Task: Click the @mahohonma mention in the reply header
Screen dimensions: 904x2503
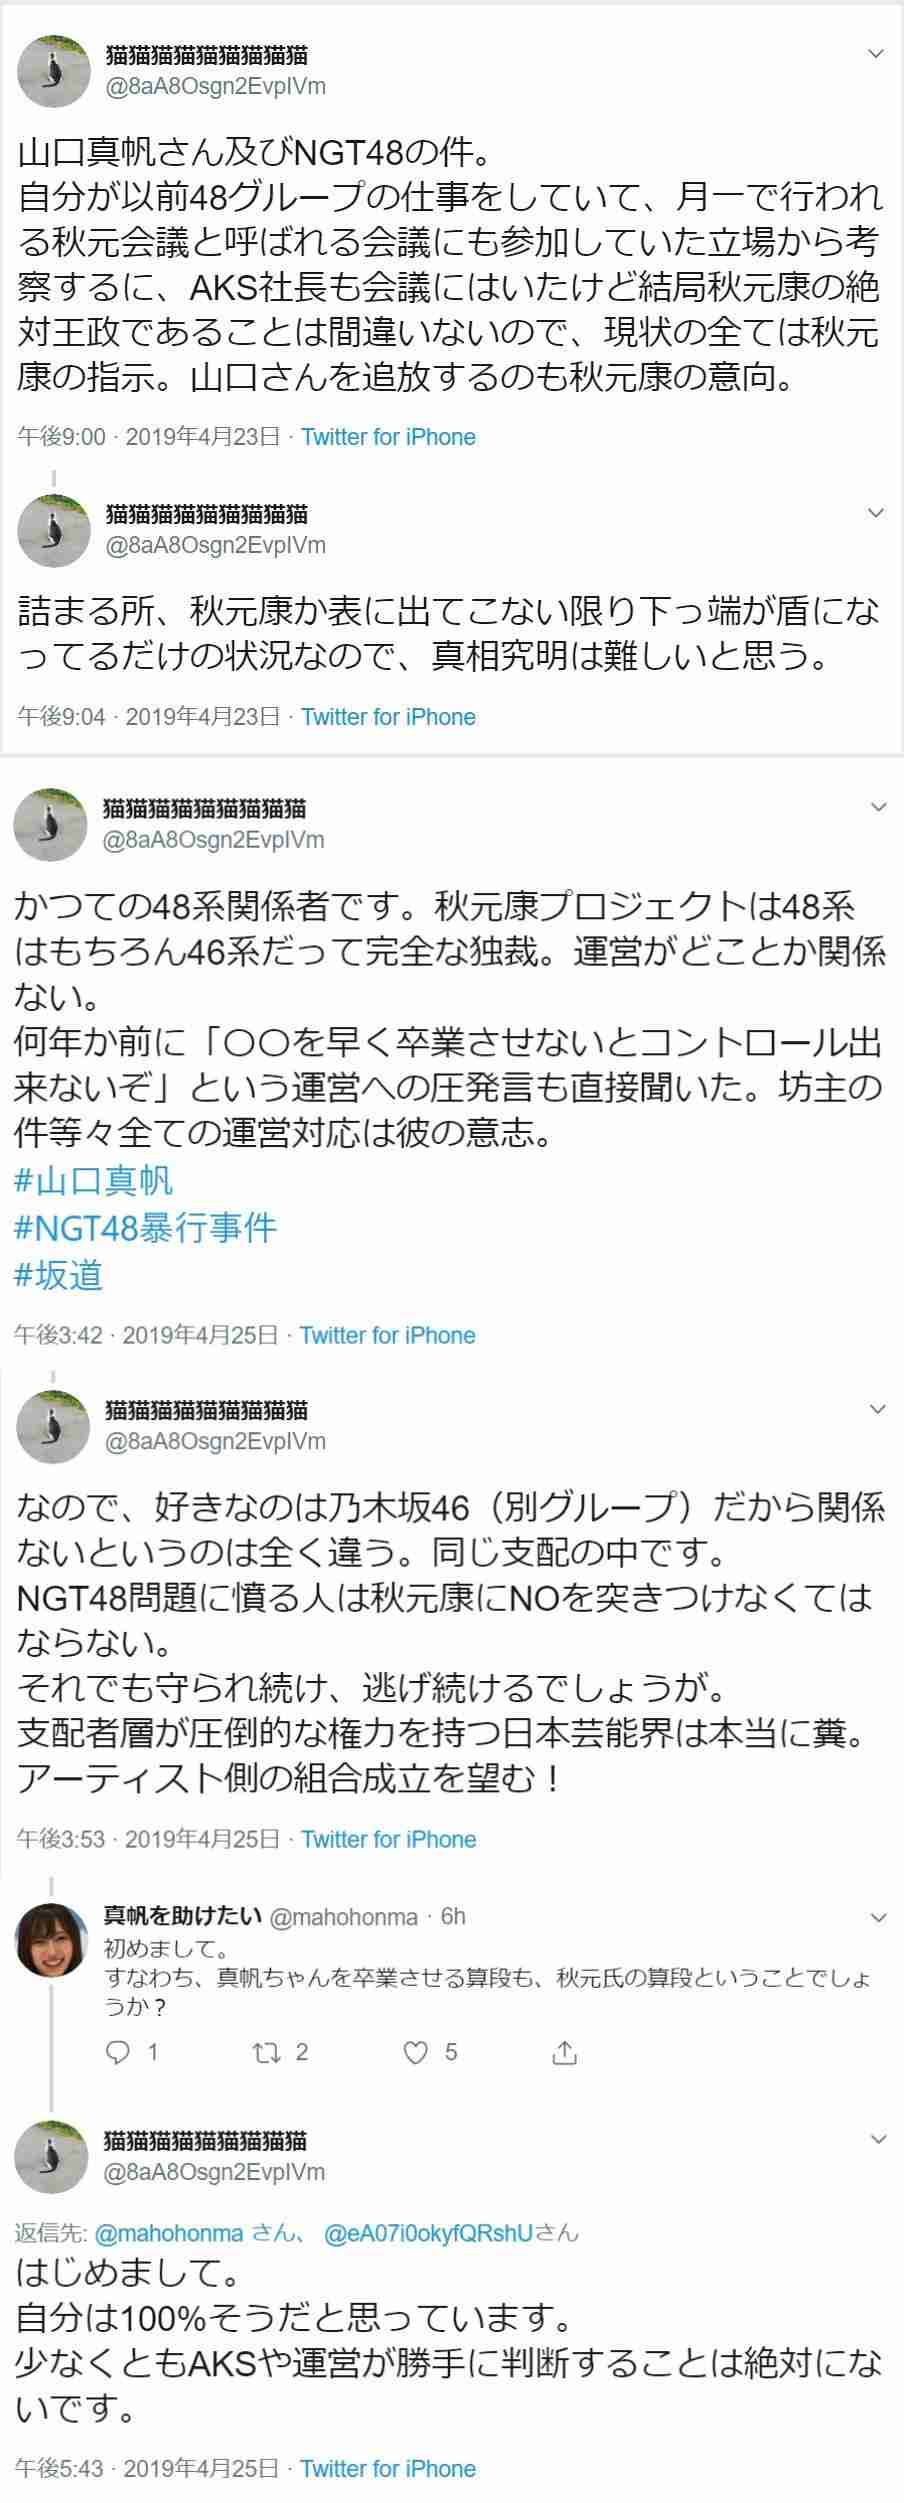Action: 169,2232
